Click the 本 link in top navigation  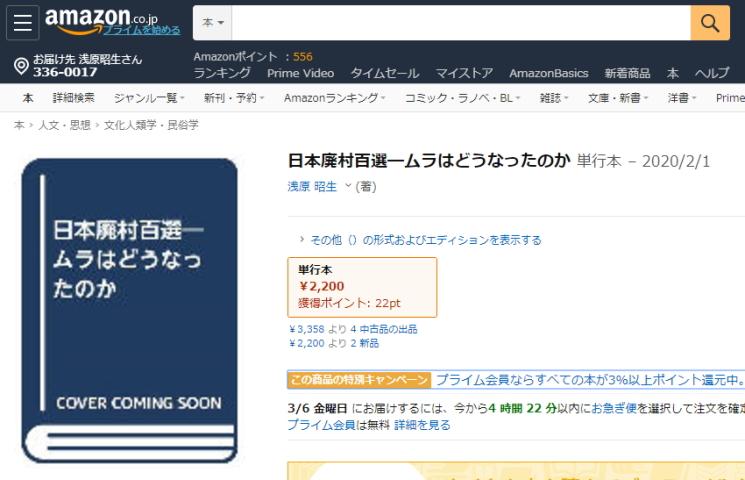tap(672, 73)
